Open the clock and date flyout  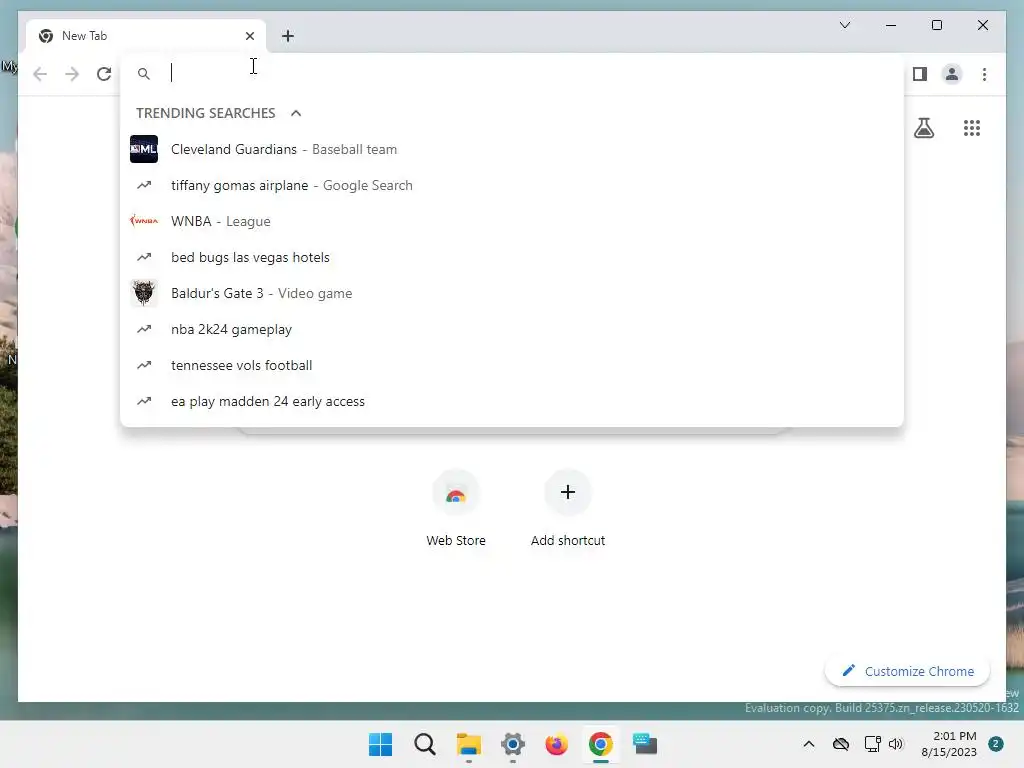pos(949,744)
